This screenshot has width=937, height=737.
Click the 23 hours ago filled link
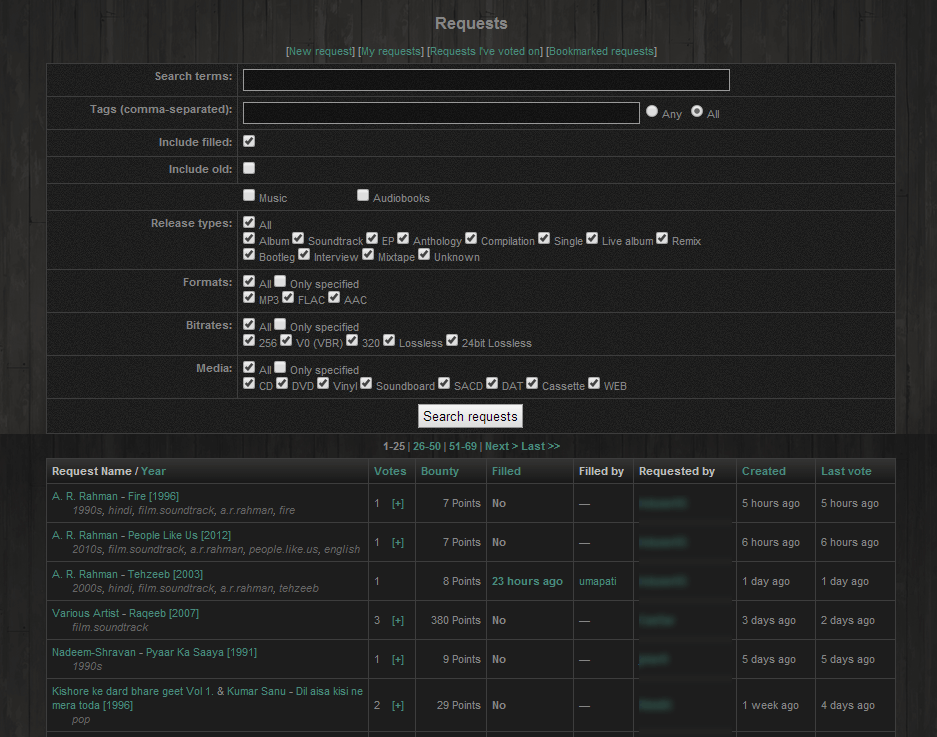[x=527, y=582]
